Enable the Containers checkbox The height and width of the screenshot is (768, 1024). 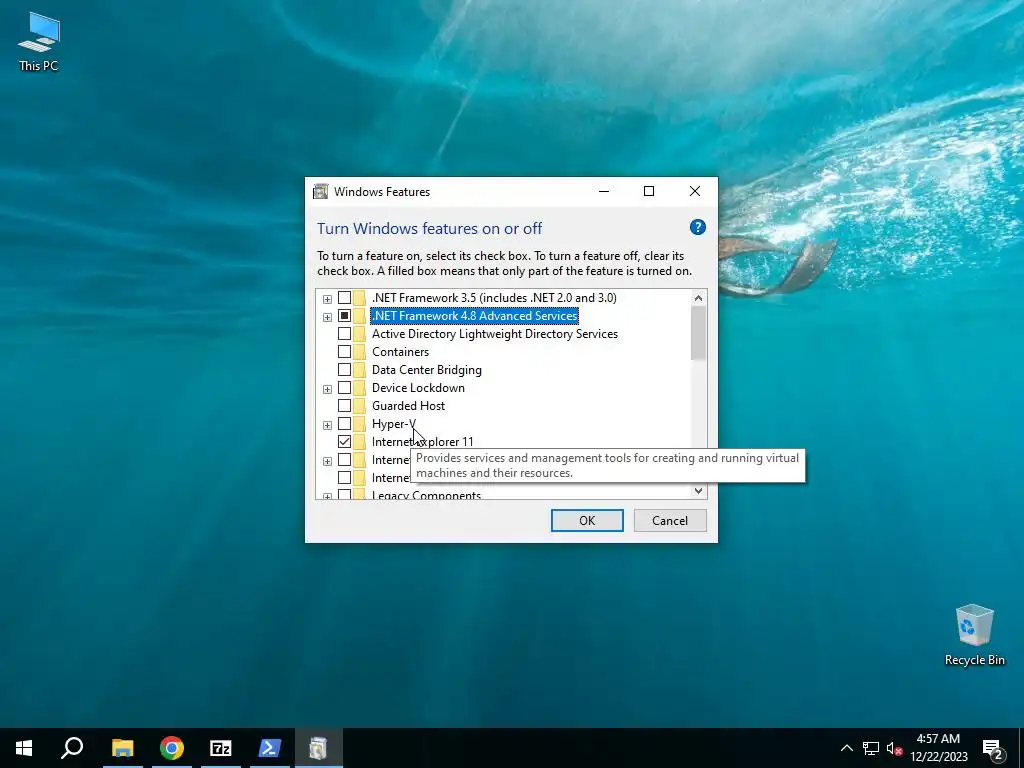coord(344,352)
